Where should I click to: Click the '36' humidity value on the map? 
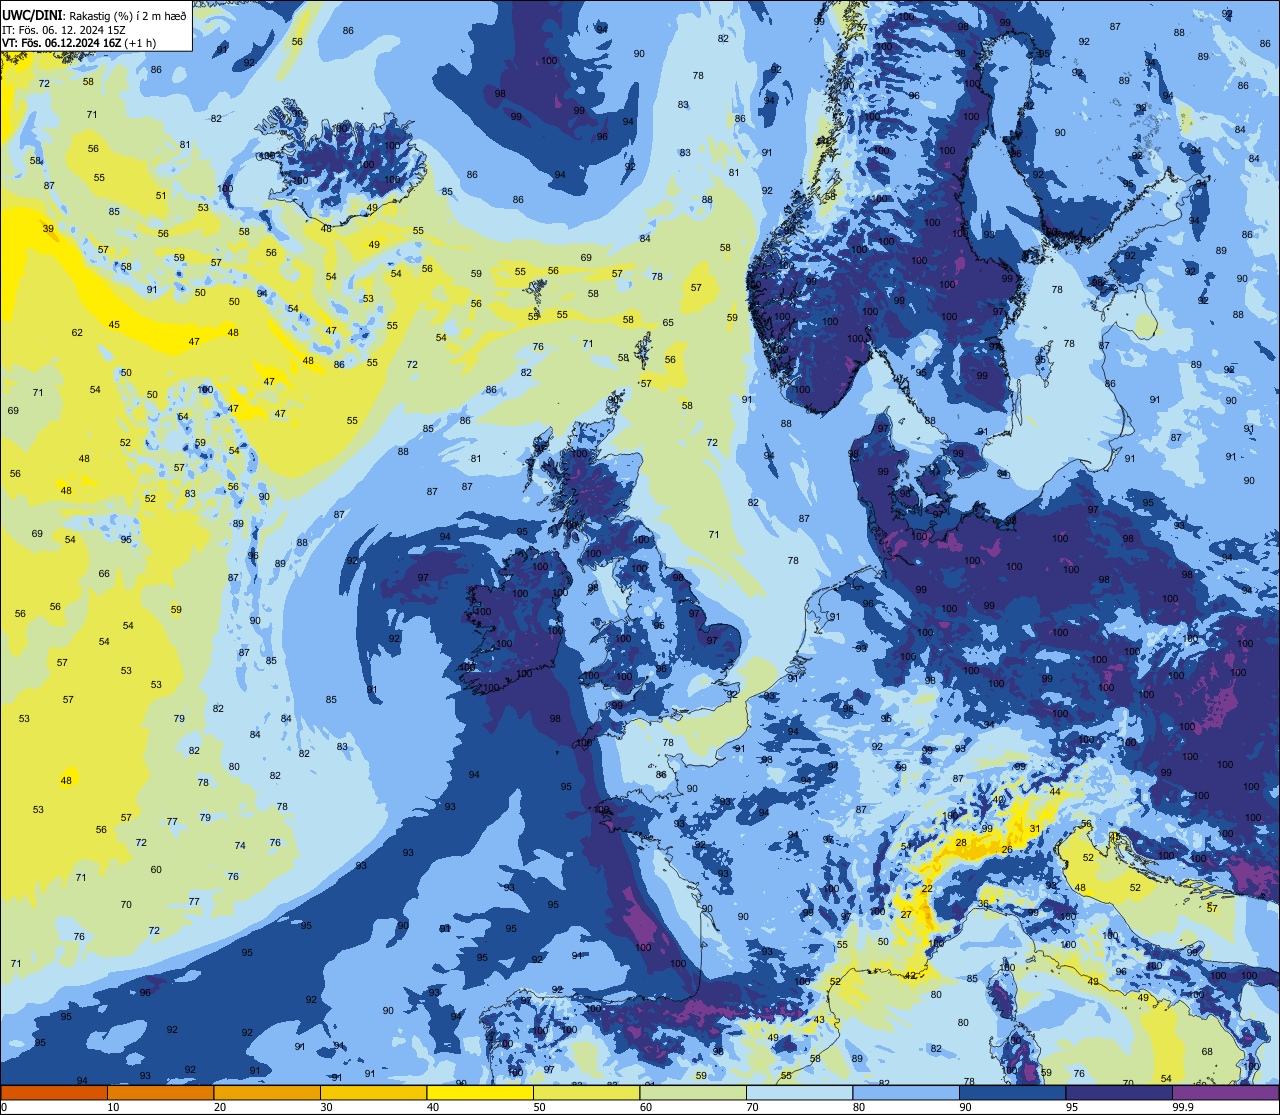984,904
